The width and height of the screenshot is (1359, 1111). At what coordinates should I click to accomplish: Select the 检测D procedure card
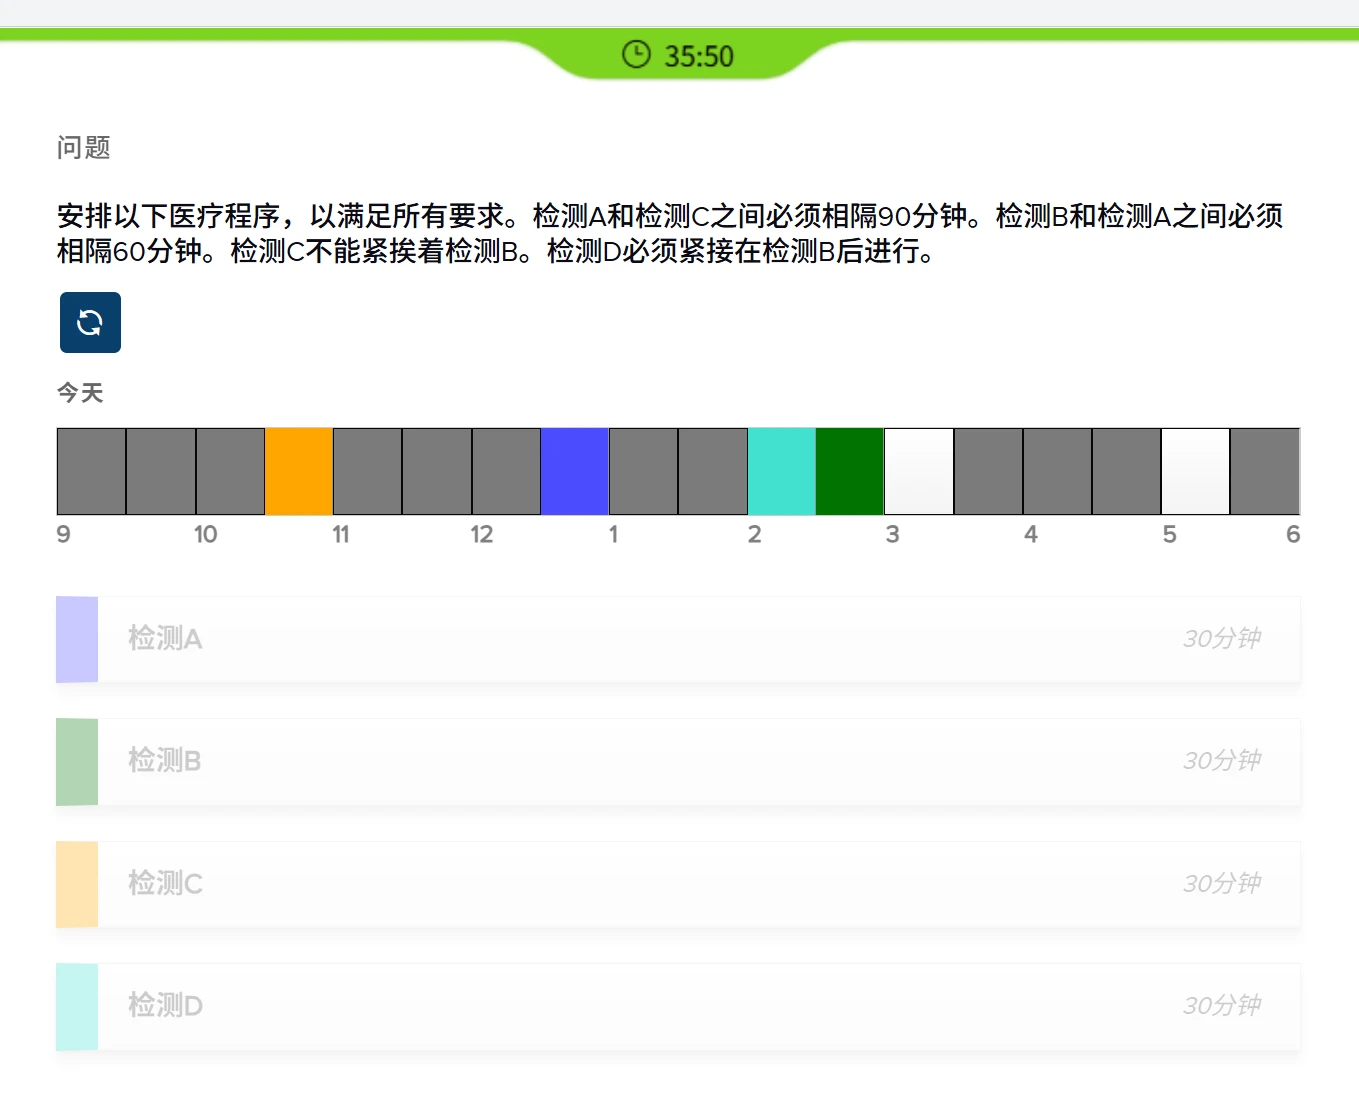click(x=678, y=1006)
